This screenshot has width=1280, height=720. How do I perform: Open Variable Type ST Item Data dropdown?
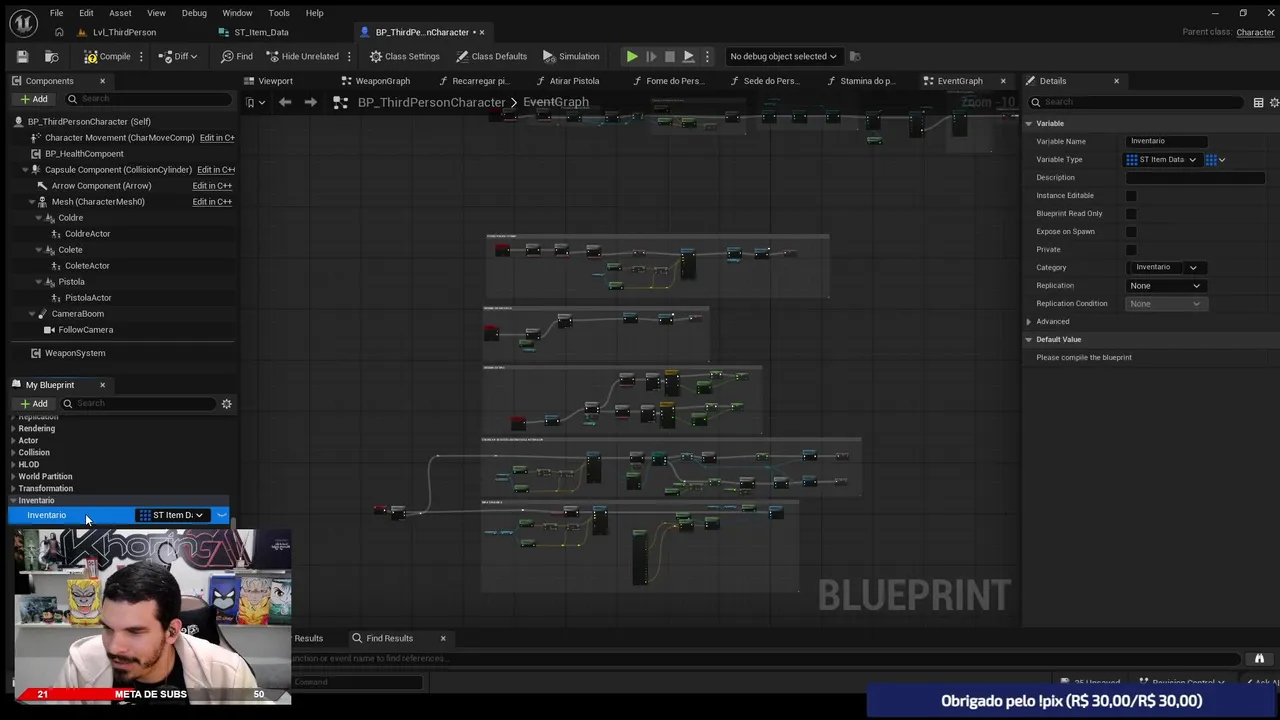pyautogui.click(x=1162, y=160)
